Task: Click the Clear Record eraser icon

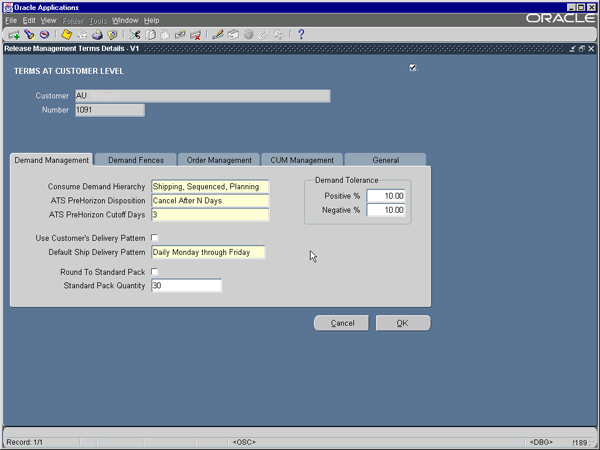Action: 180,35
